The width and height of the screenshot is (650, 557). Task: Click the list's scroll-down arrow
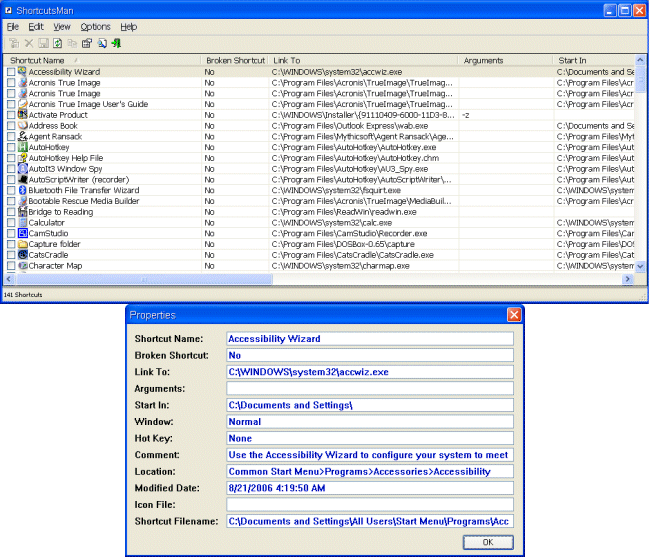pos(640,266)
